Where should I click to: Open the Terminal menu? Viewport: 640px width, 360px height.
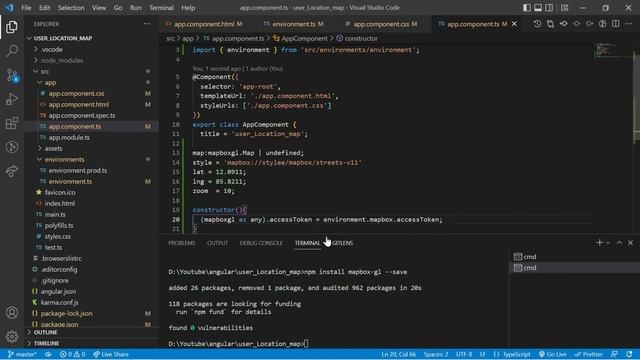161,8
